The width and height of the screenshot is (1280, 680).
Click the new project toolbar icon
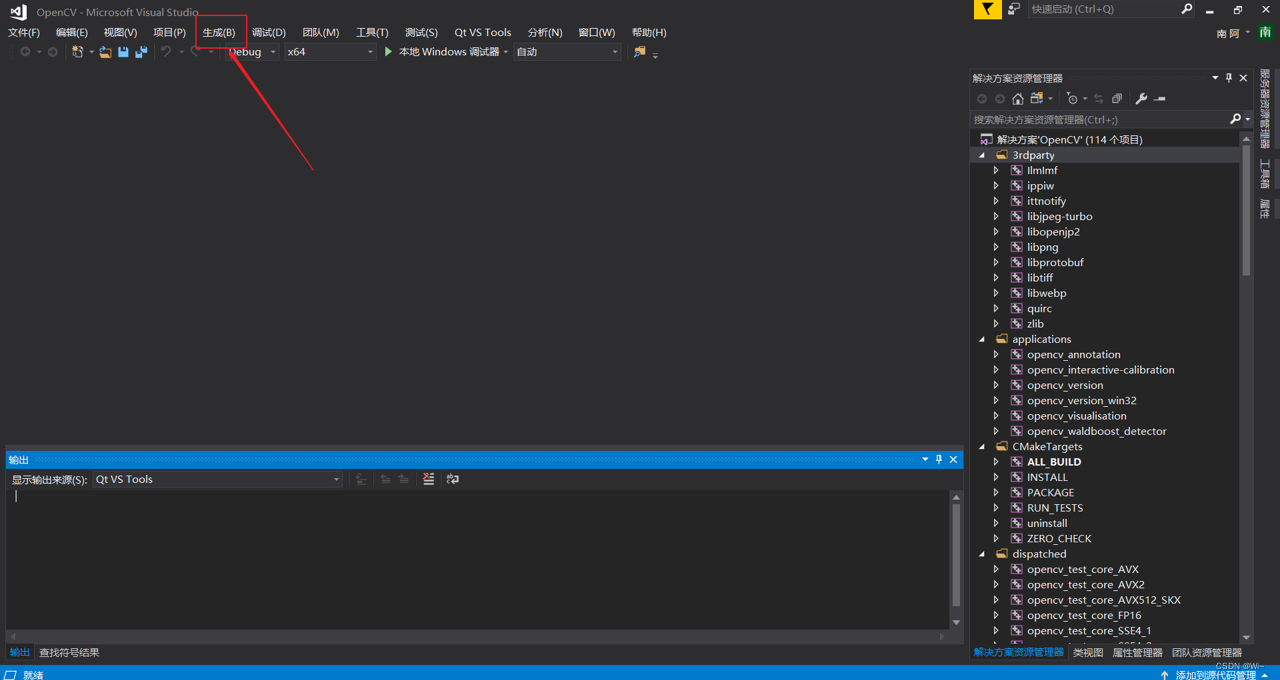[x=77, y=52]
